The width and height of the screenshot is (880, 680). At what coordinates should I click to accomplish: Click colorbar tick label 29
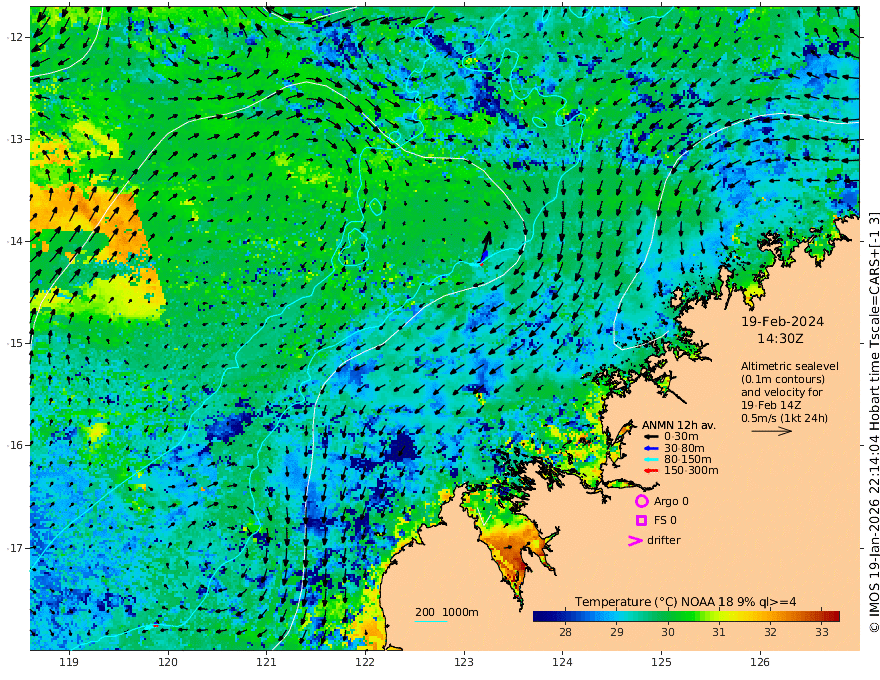click(x=616, y=632)
